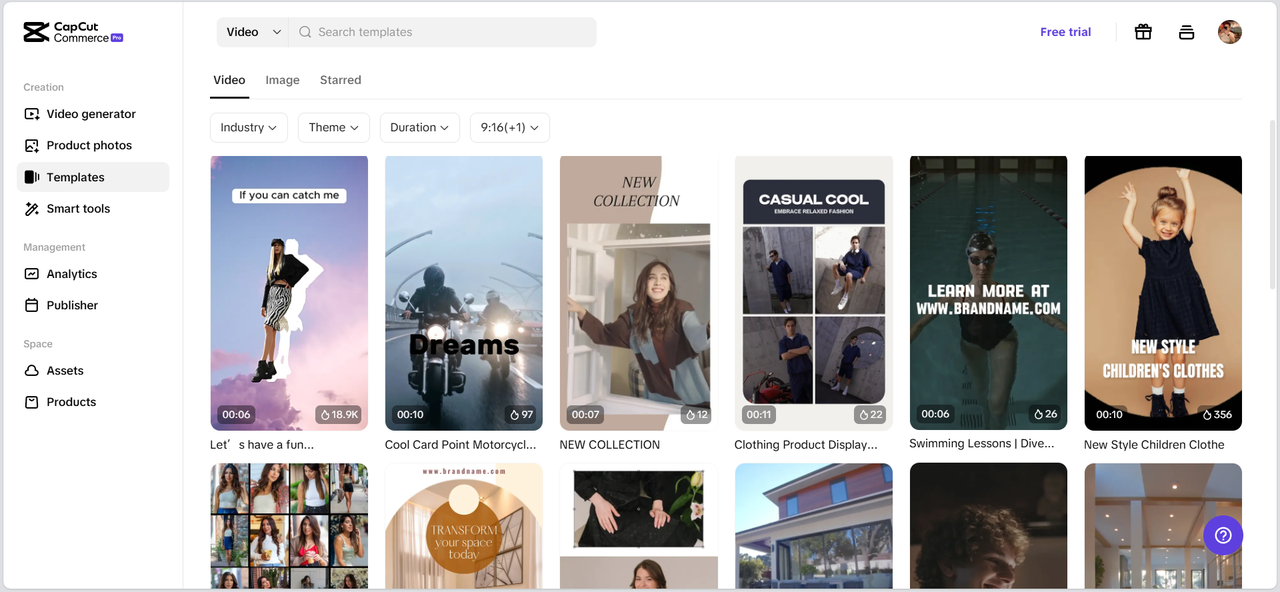Viewport: 1280px width, 592px height.
Task: Select the Templates sidebar icon
Action: click(32, 177)
